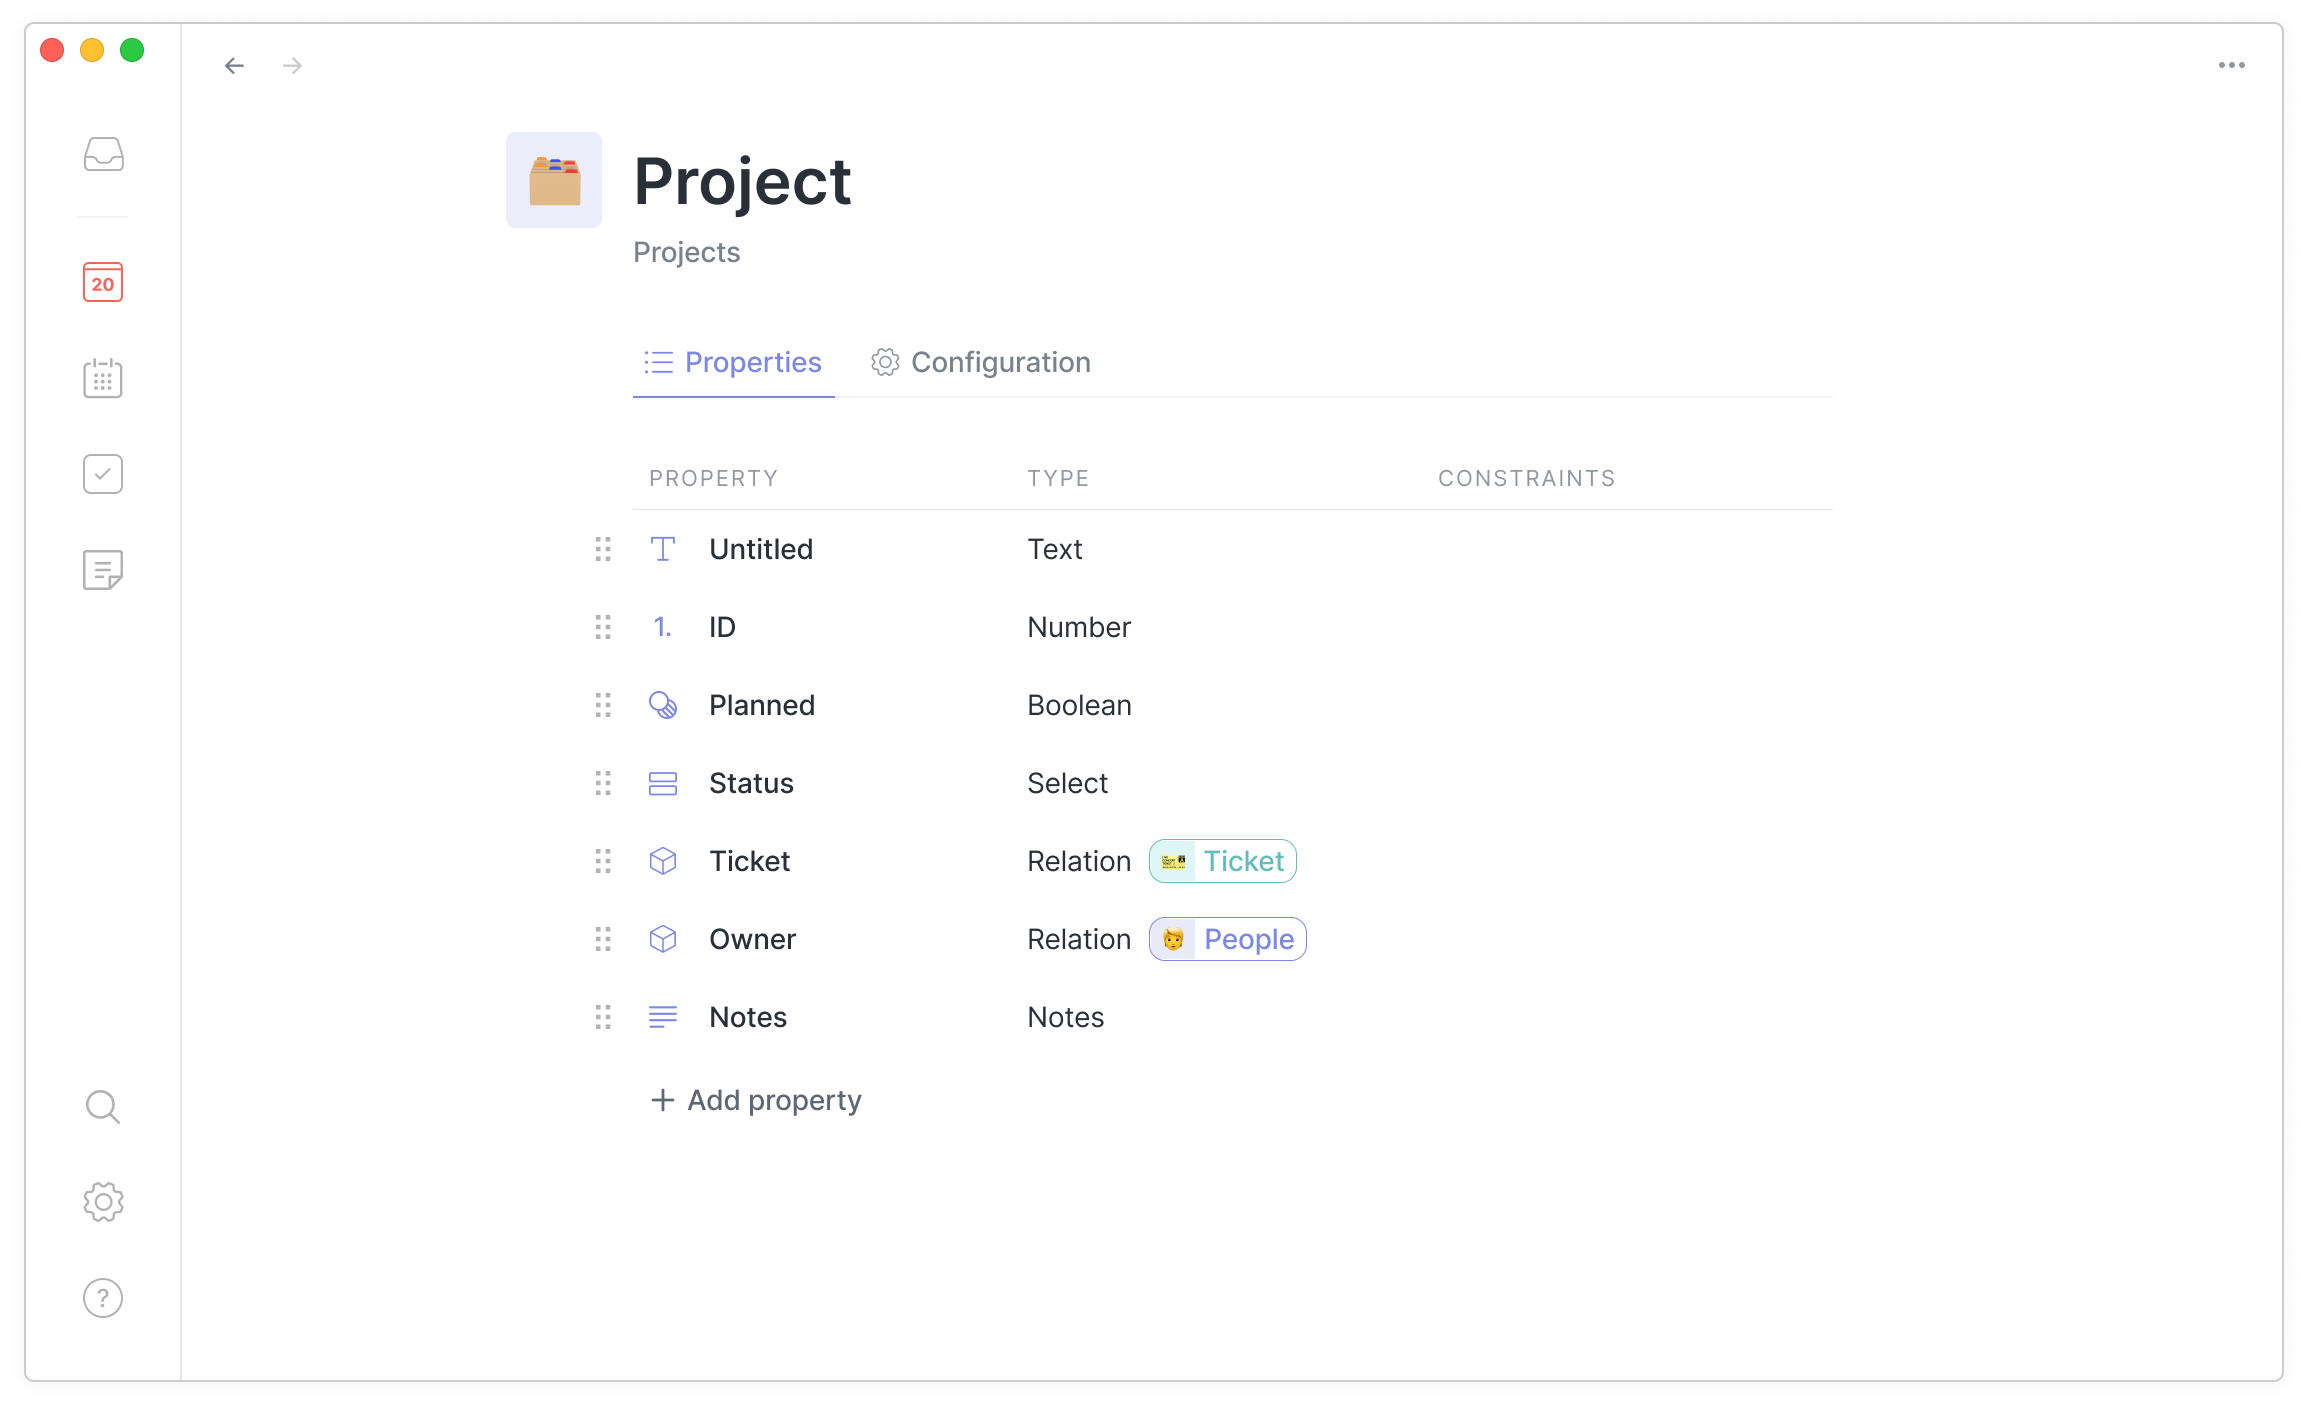Switch to Configuration tab

(x=981, y=362)
